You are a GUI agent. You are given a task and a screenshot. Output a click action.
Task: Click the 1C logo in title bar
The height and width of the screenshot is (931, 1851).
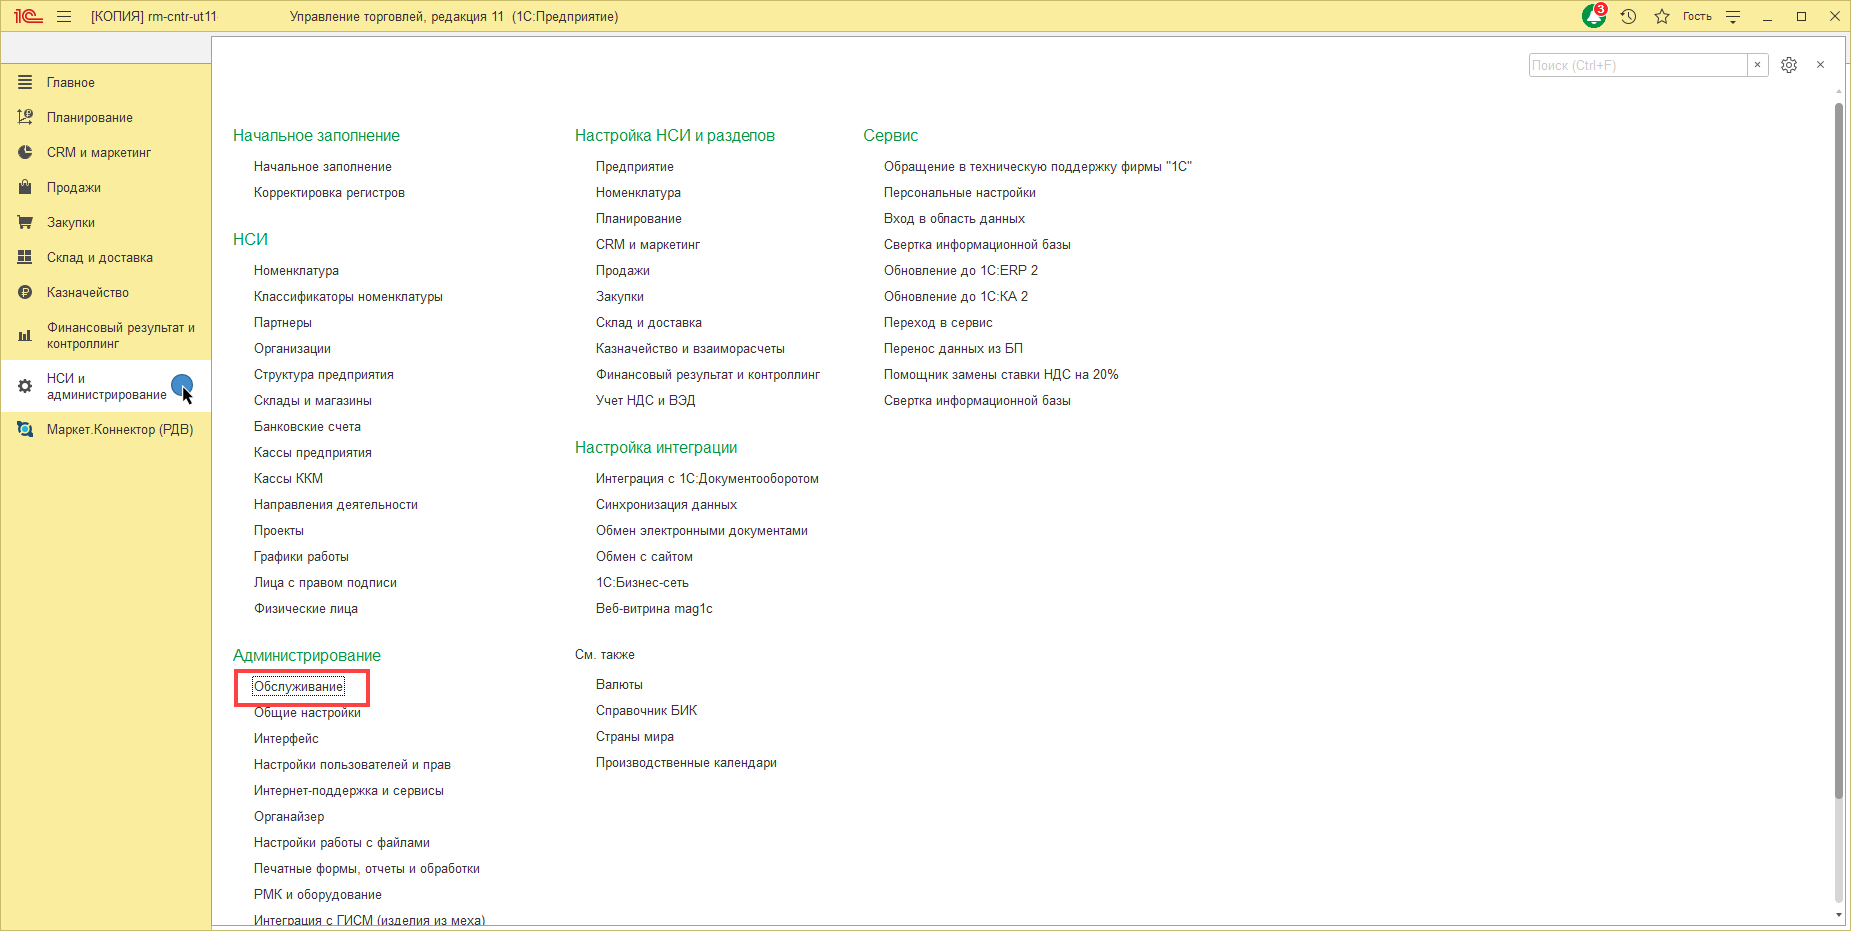pyautogui.click(x=28, y=16)
